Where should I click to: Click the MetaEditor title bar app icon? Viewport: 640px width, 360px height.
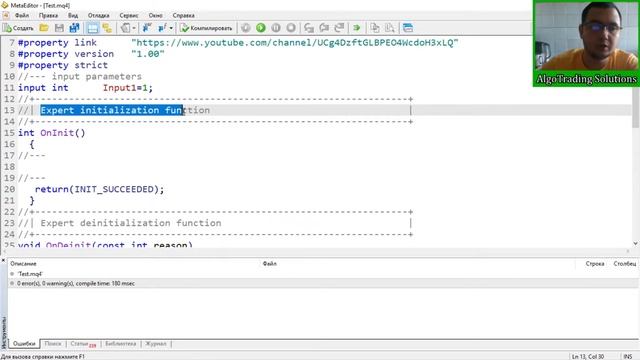[x=5, y=5]
